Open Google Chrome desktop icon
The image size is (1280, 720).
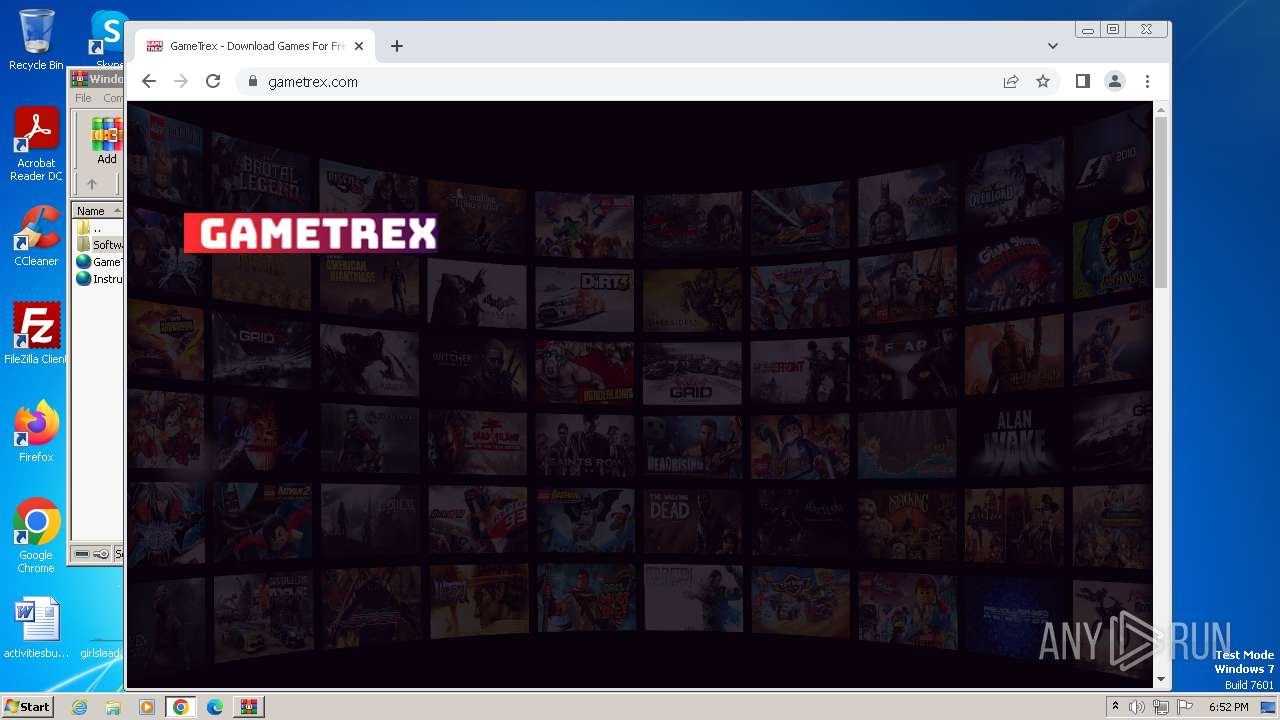[36, 536]
